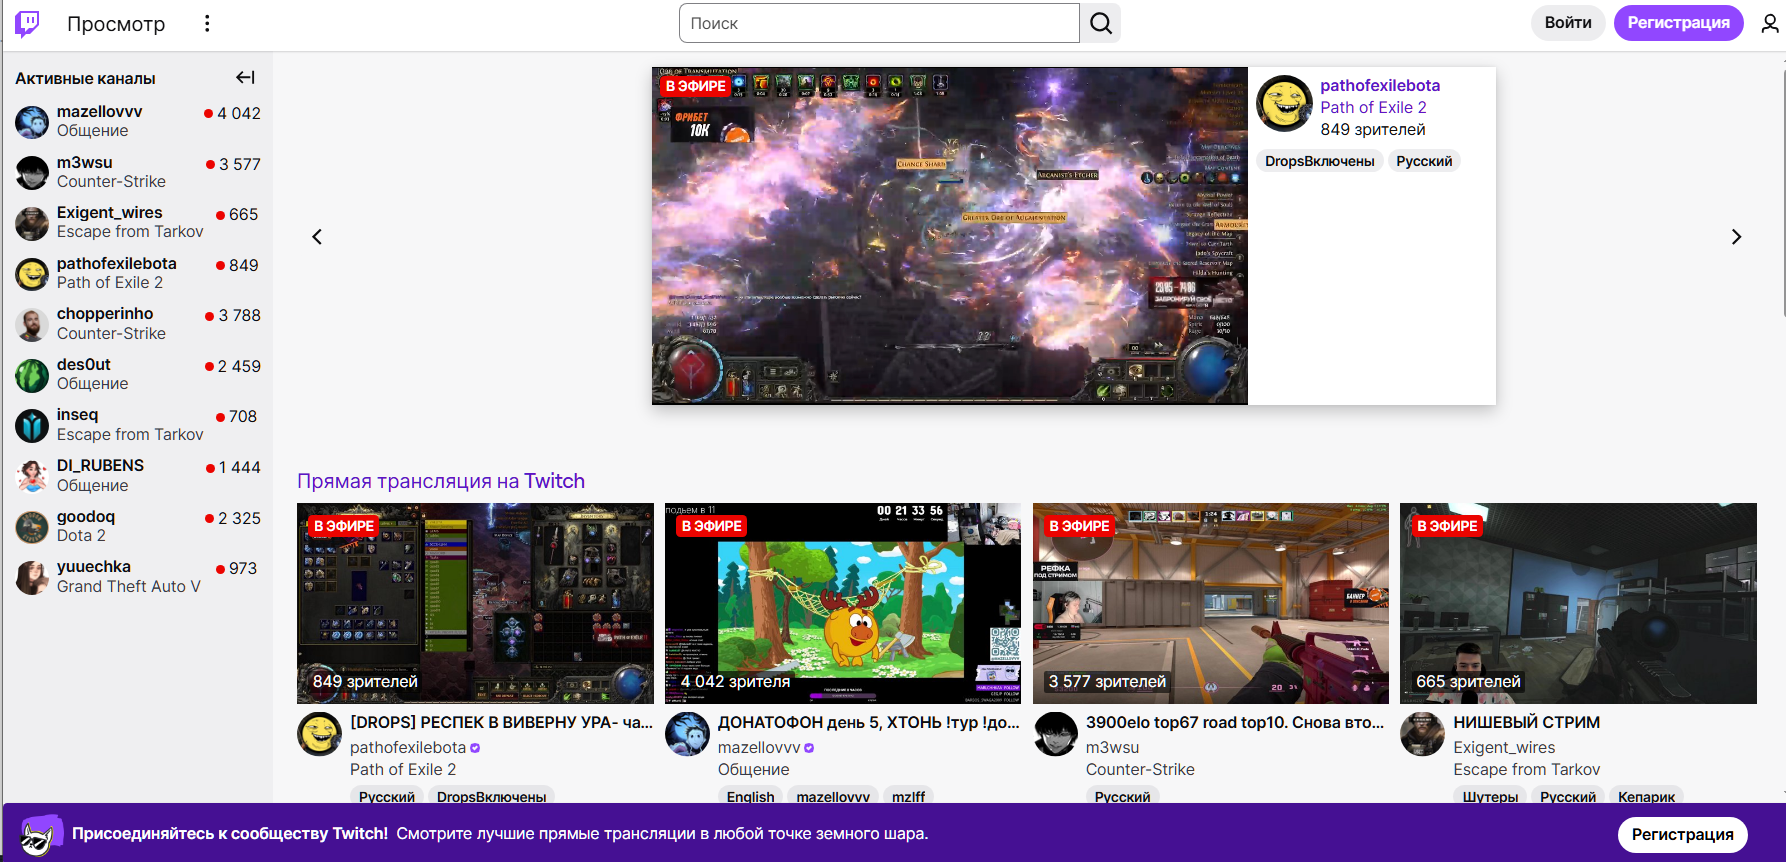Go to previous carousel stream
This screenshot has width=1786, height=862.
click(x=317, y=237)
